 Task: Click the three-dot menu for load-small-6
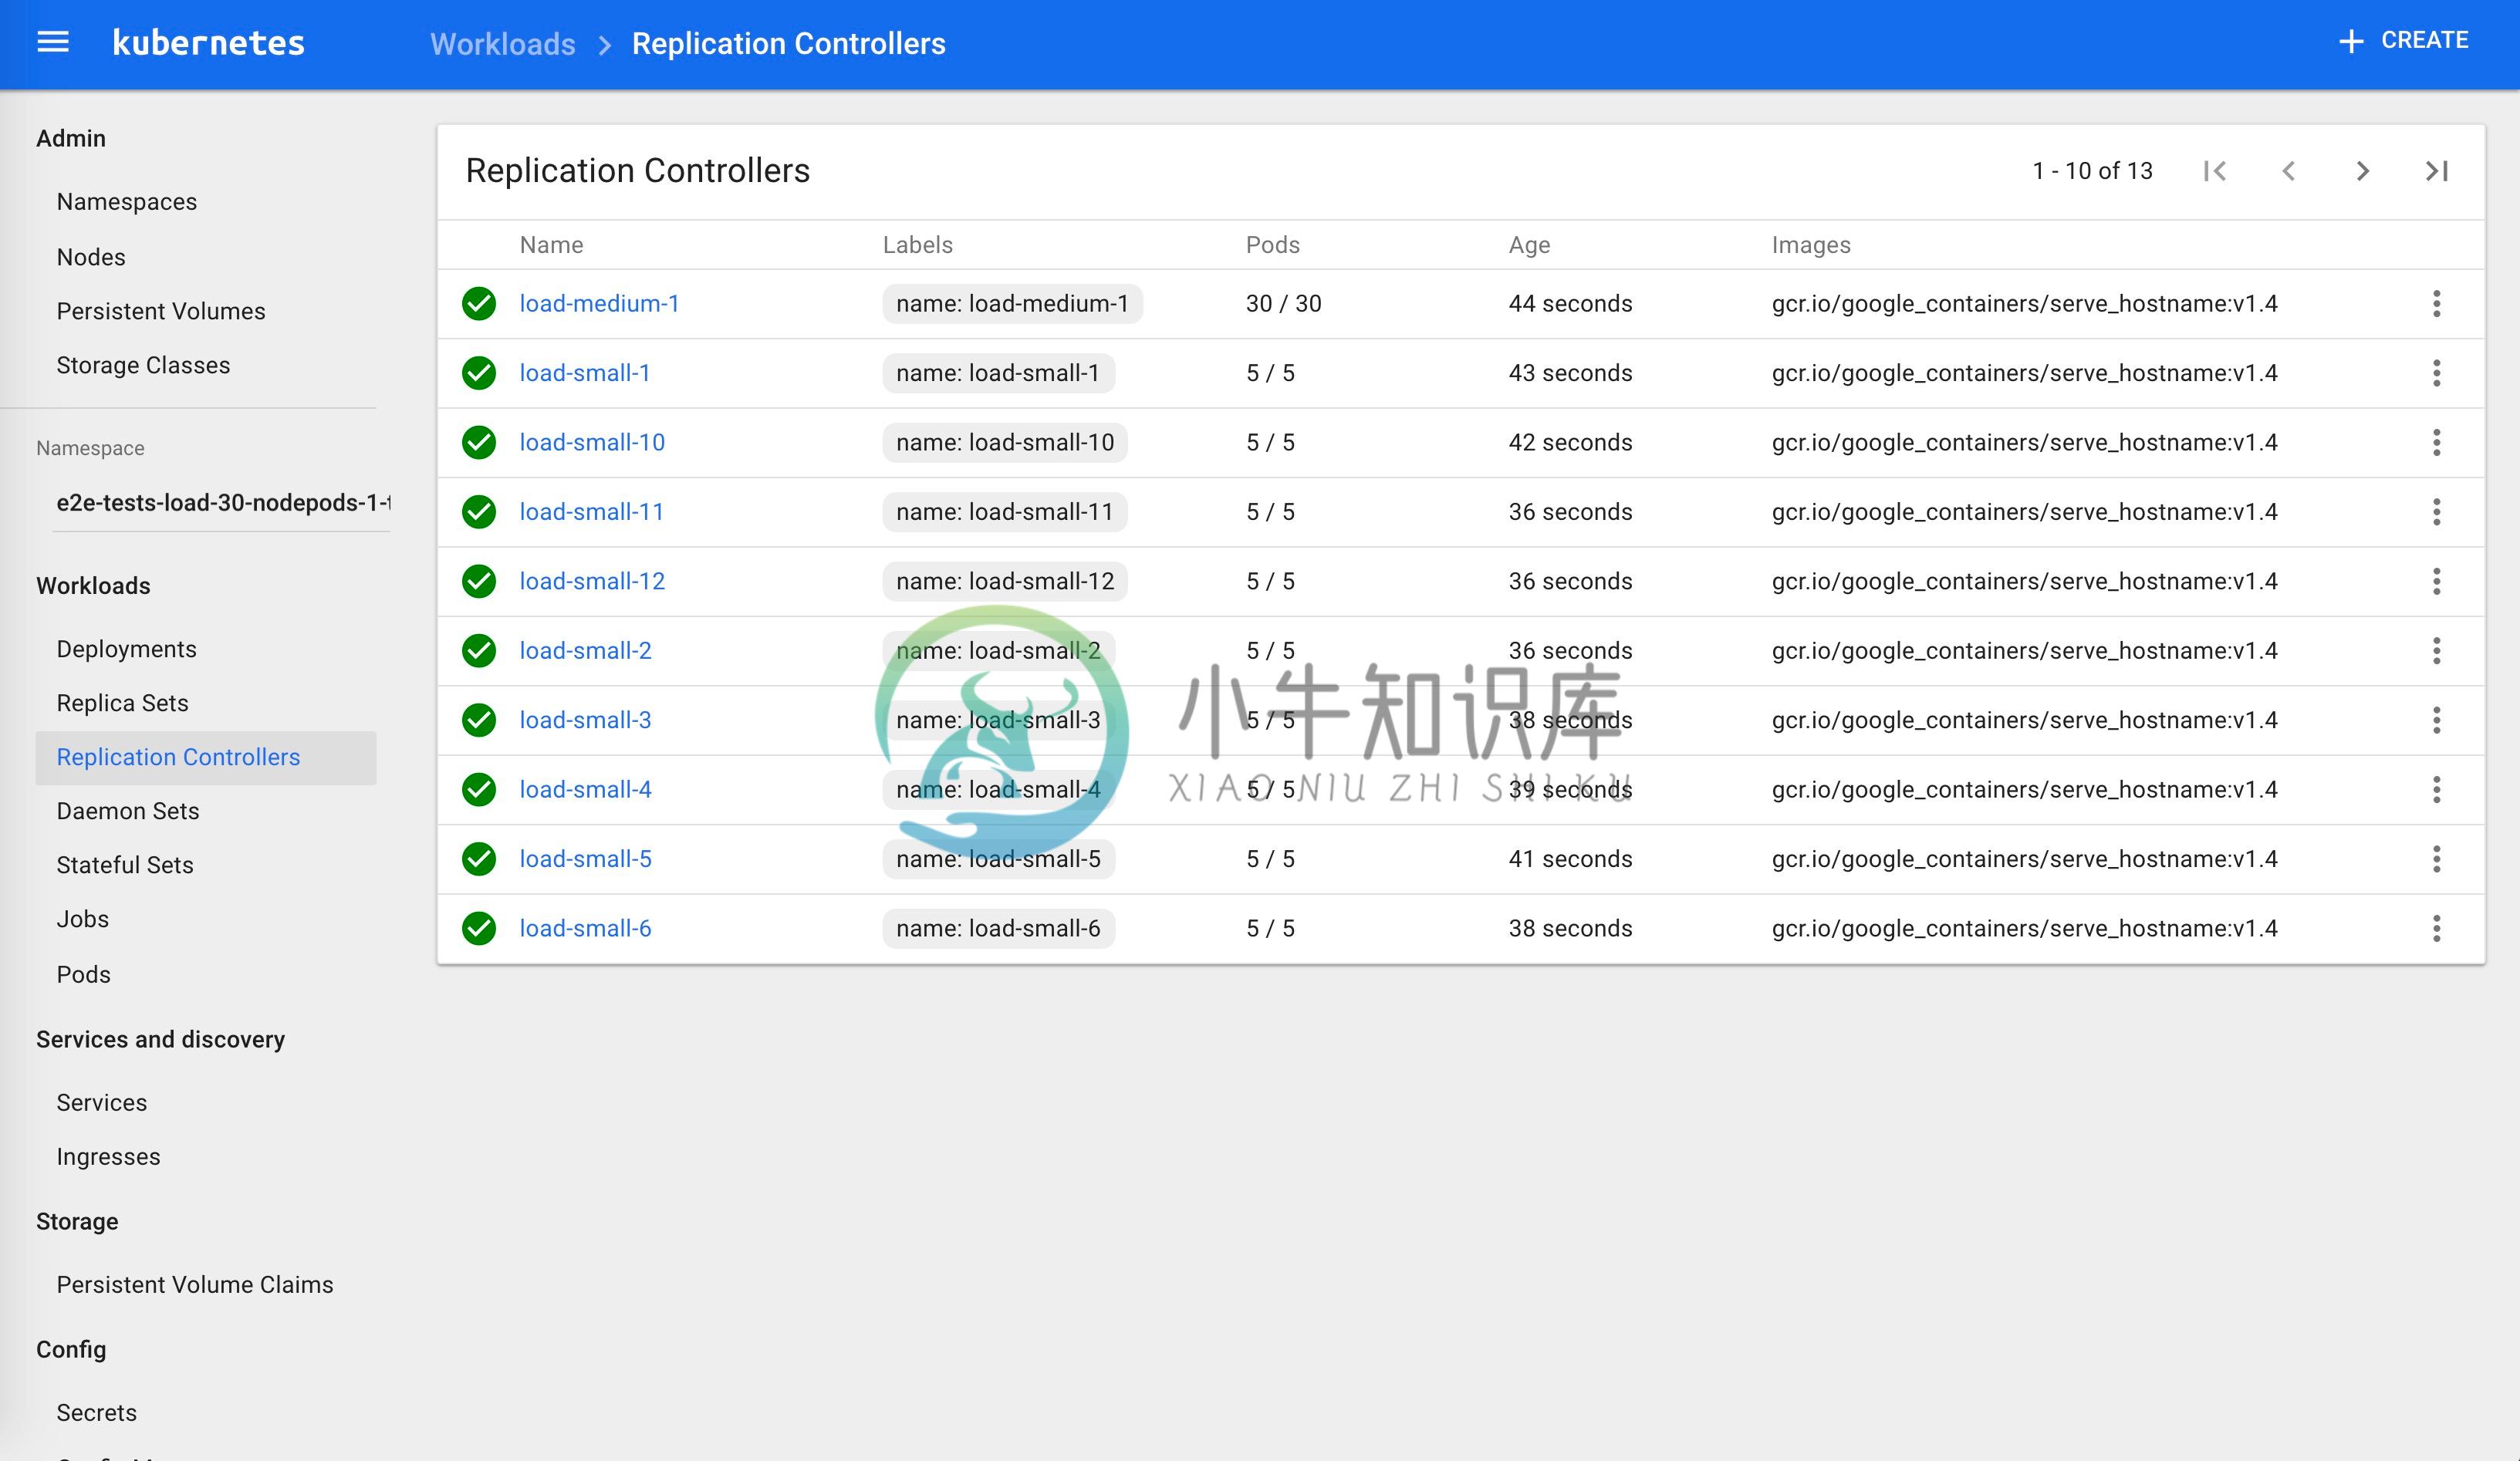pos(2437,929)
